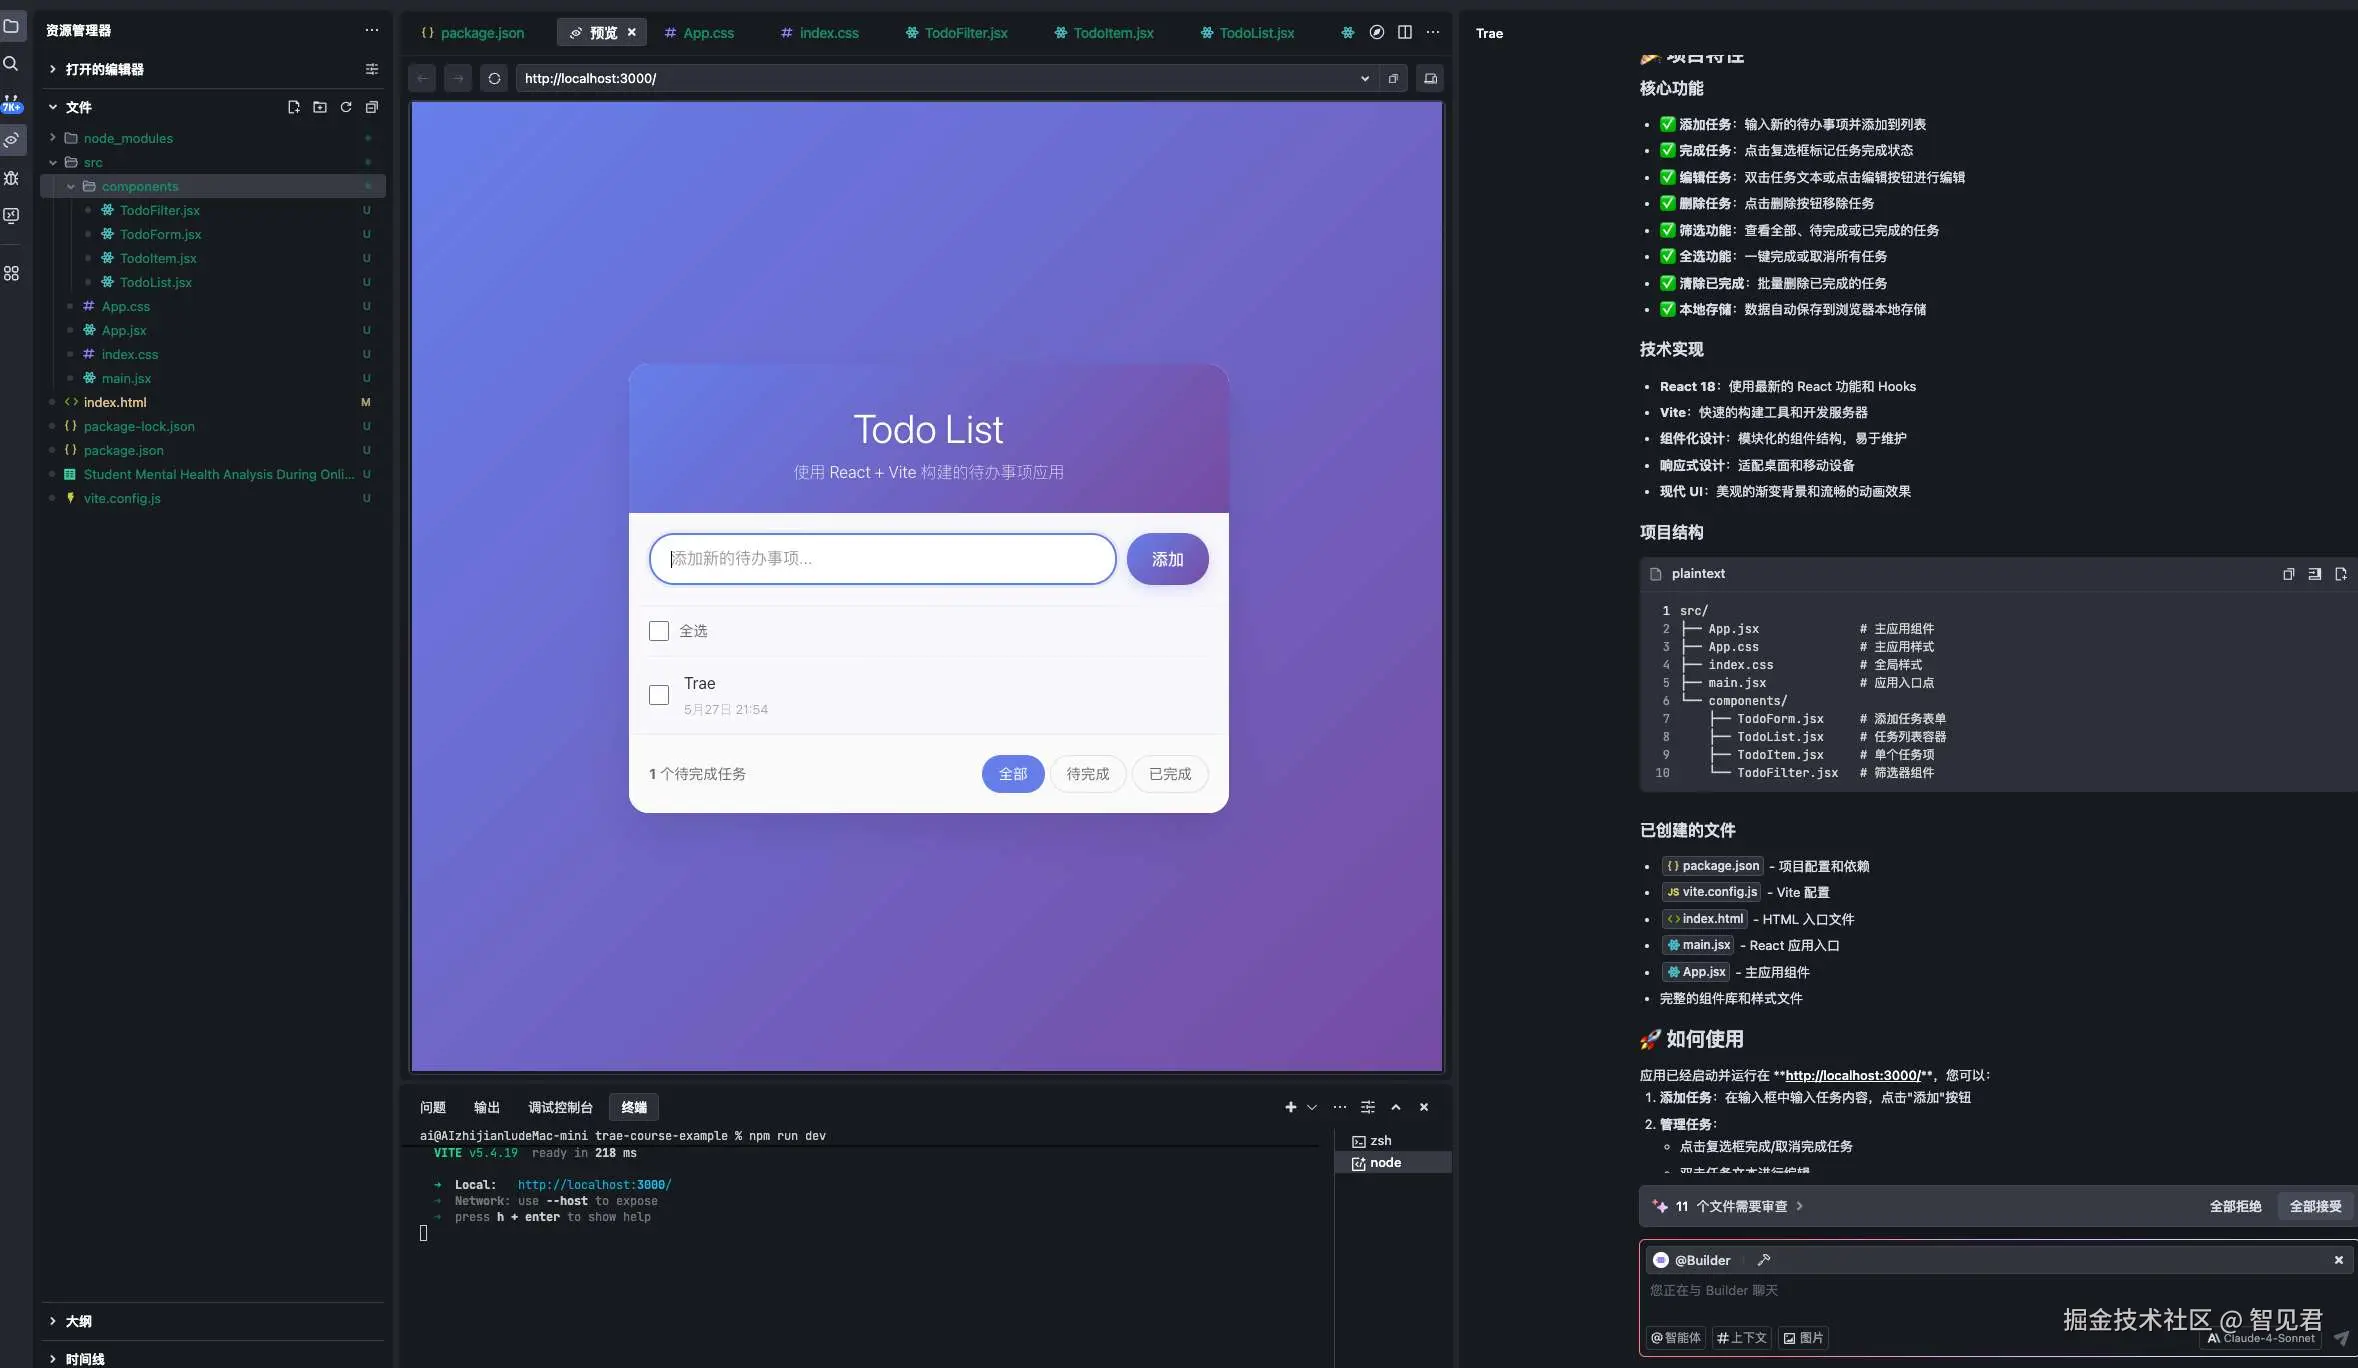
Task: Expand the node_modules folder
Action: [x=128, y=138]
